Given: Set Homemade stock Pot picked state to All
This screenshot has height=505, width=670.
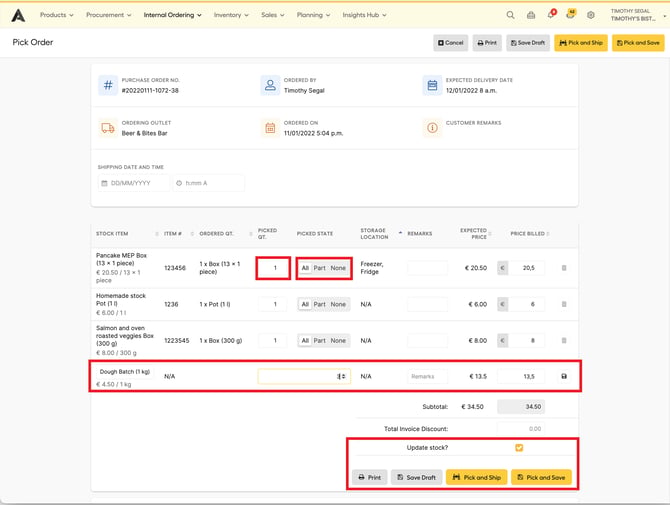Looking at the screenshot, I should (x=305, y=304).
